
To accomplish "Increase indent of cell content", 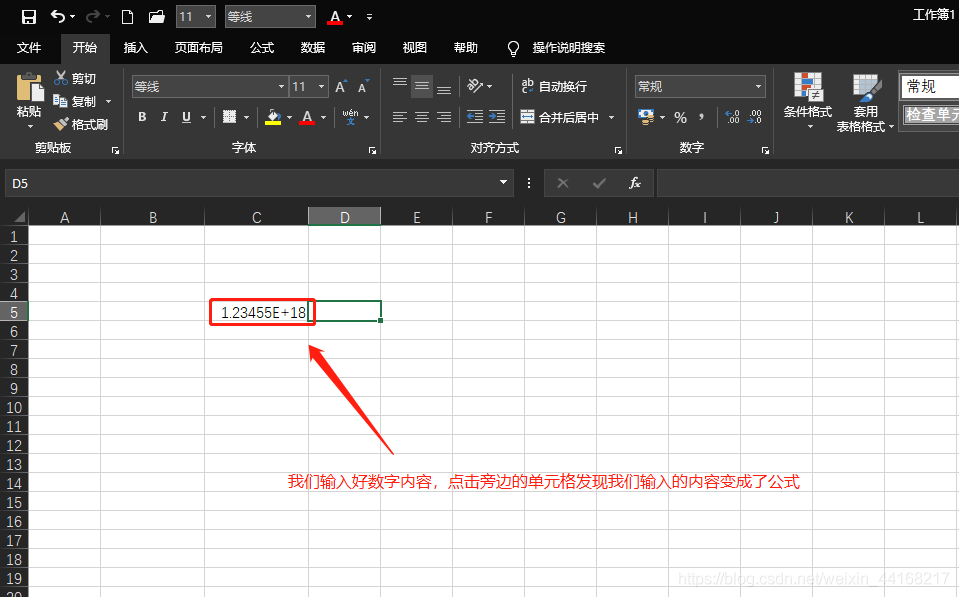I will click(497, 117).
